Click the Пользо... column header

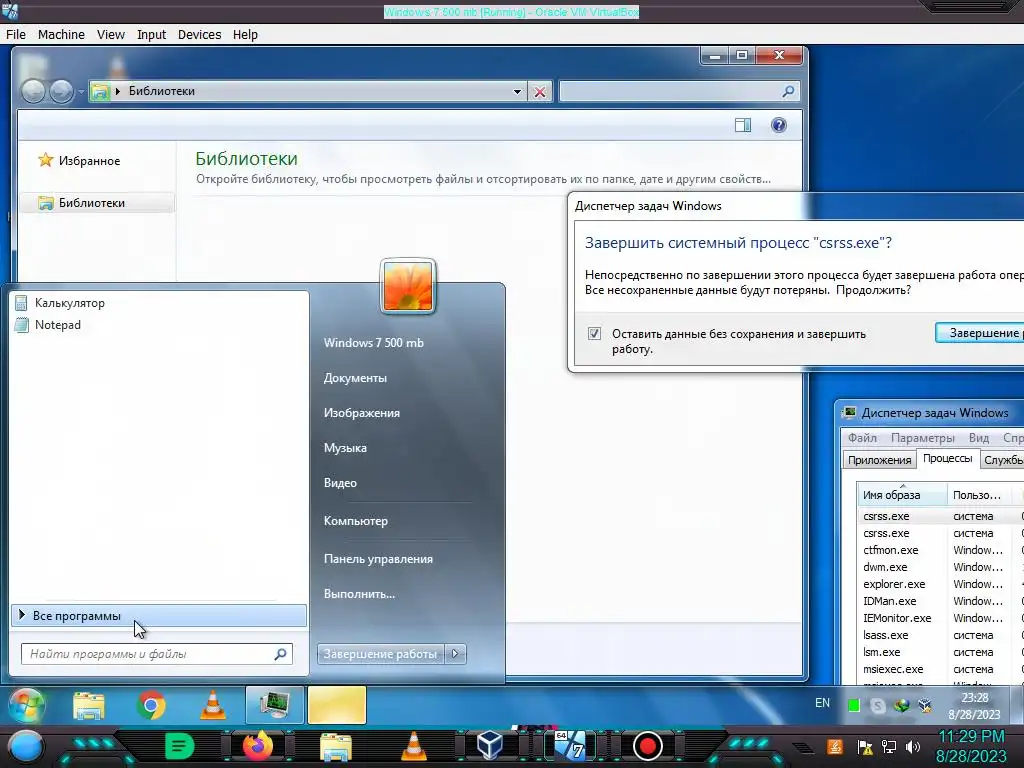click(980, 495)
